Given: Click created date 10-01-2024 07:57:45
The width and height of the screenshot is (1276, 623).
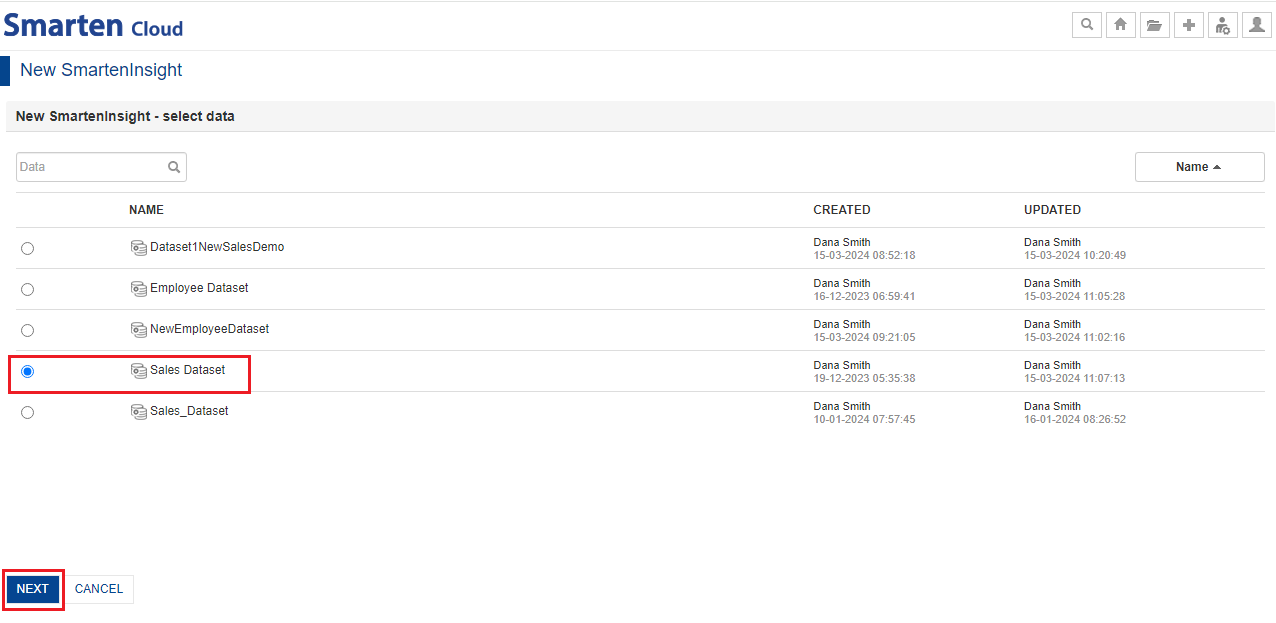Looking at the screenshot, I should click(864, 419).
